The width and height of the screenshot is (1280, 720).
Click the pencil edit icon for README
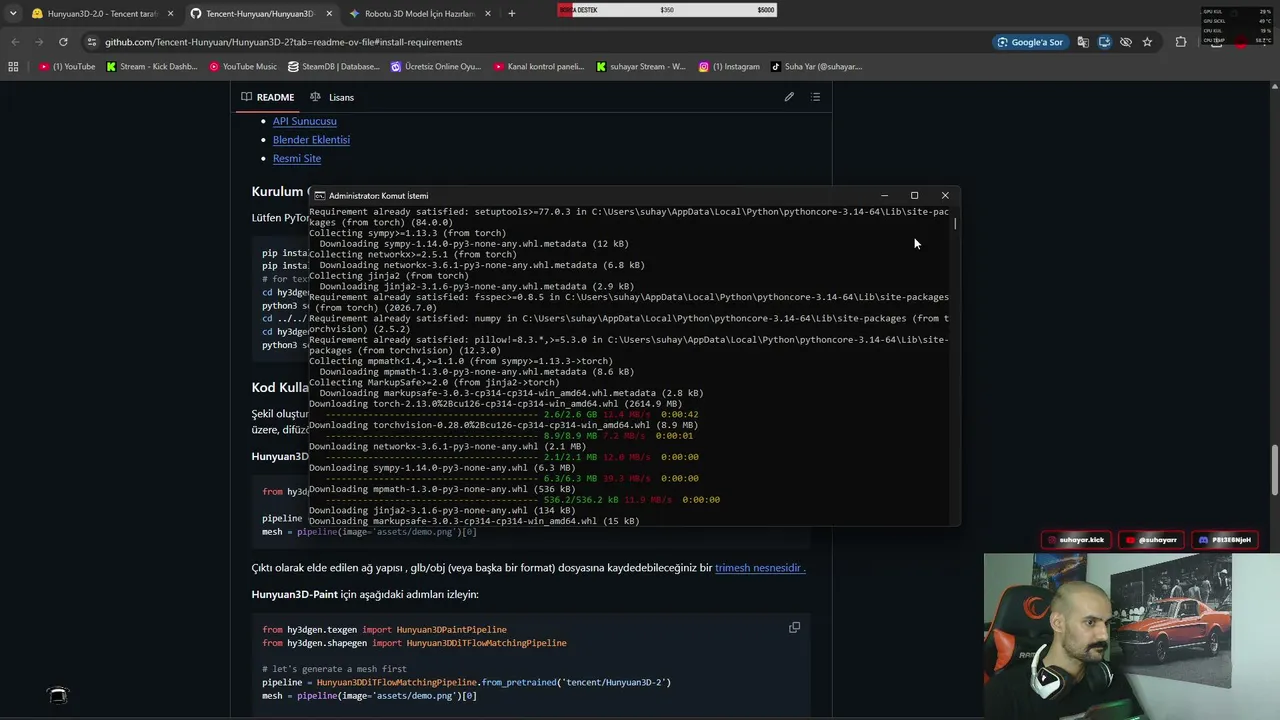pyautogui.click(x=789, y=97)
